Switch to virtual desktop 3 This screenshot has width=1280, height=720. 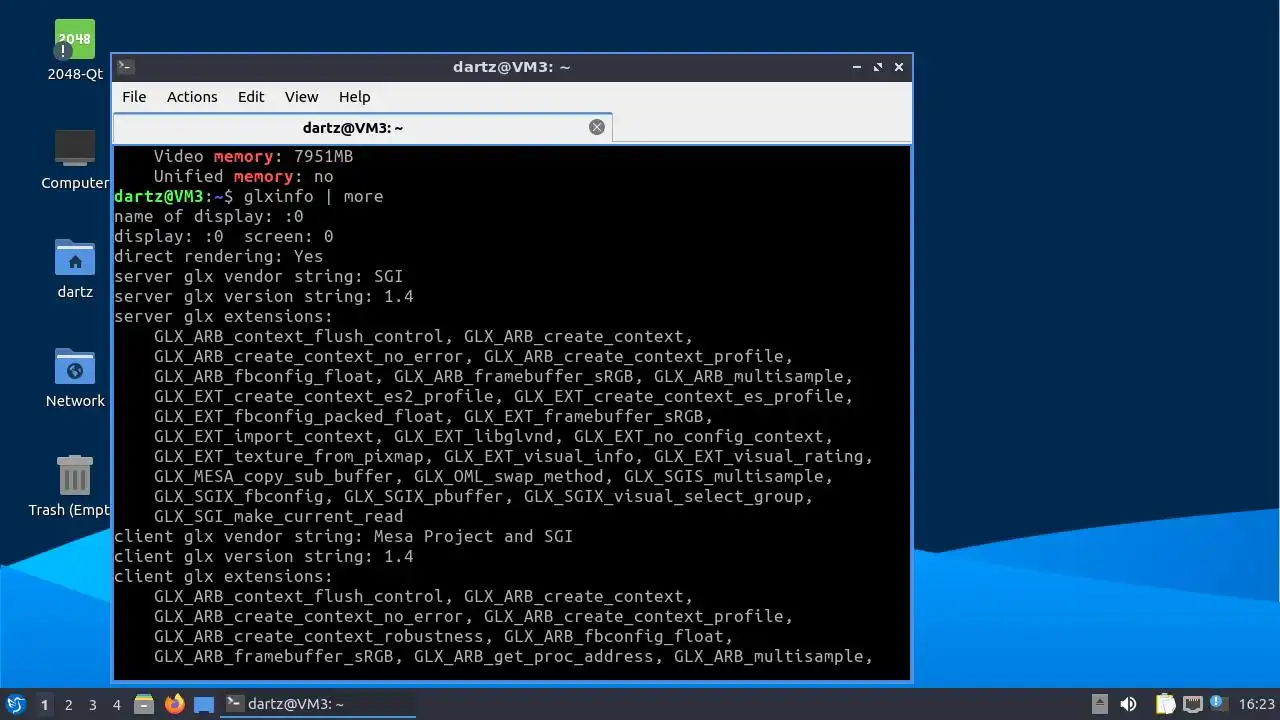(93, 704)
